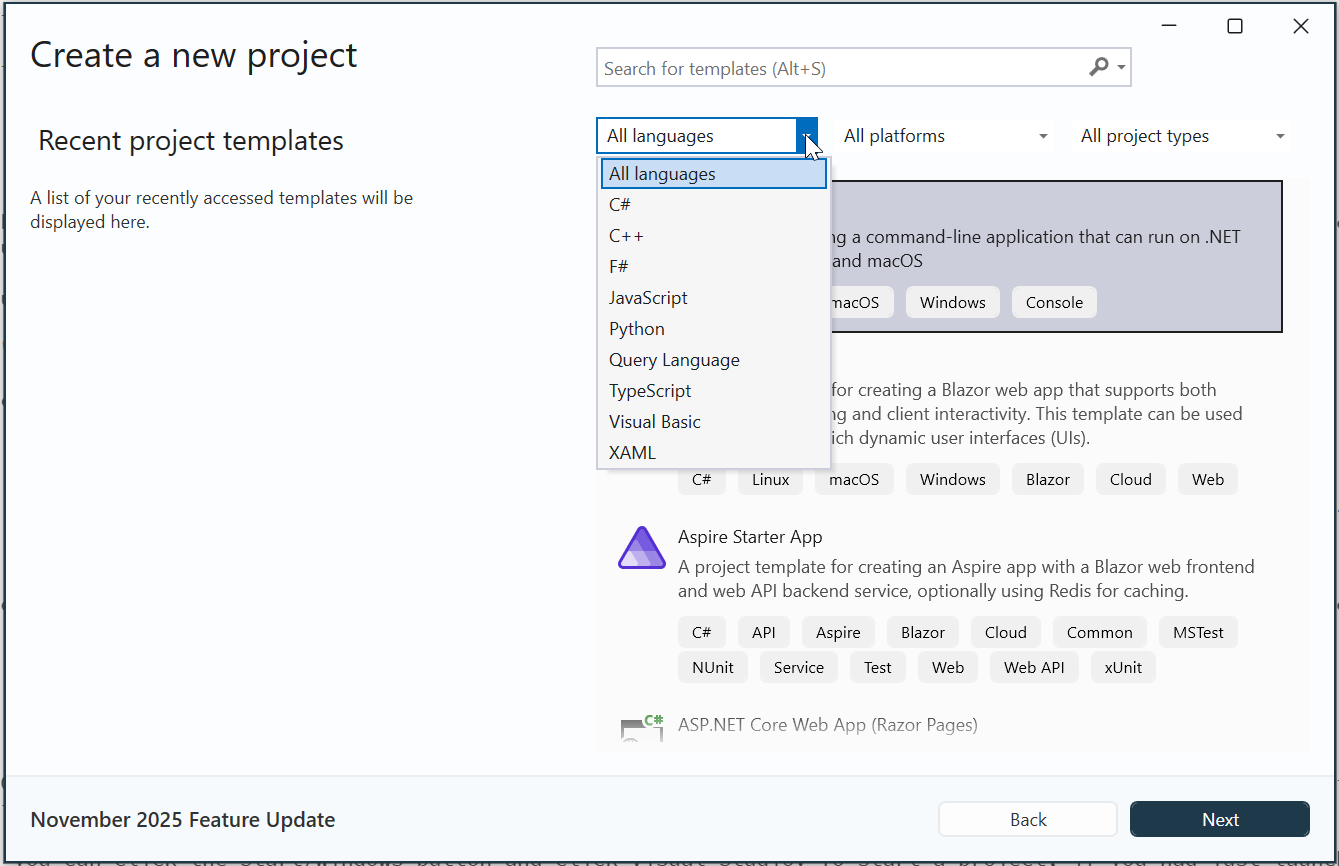The width and height of the screenshot is (1339, 866).
Task: Click the Cloud tag beside the Common tag
Action: (x=1006, y=632)
